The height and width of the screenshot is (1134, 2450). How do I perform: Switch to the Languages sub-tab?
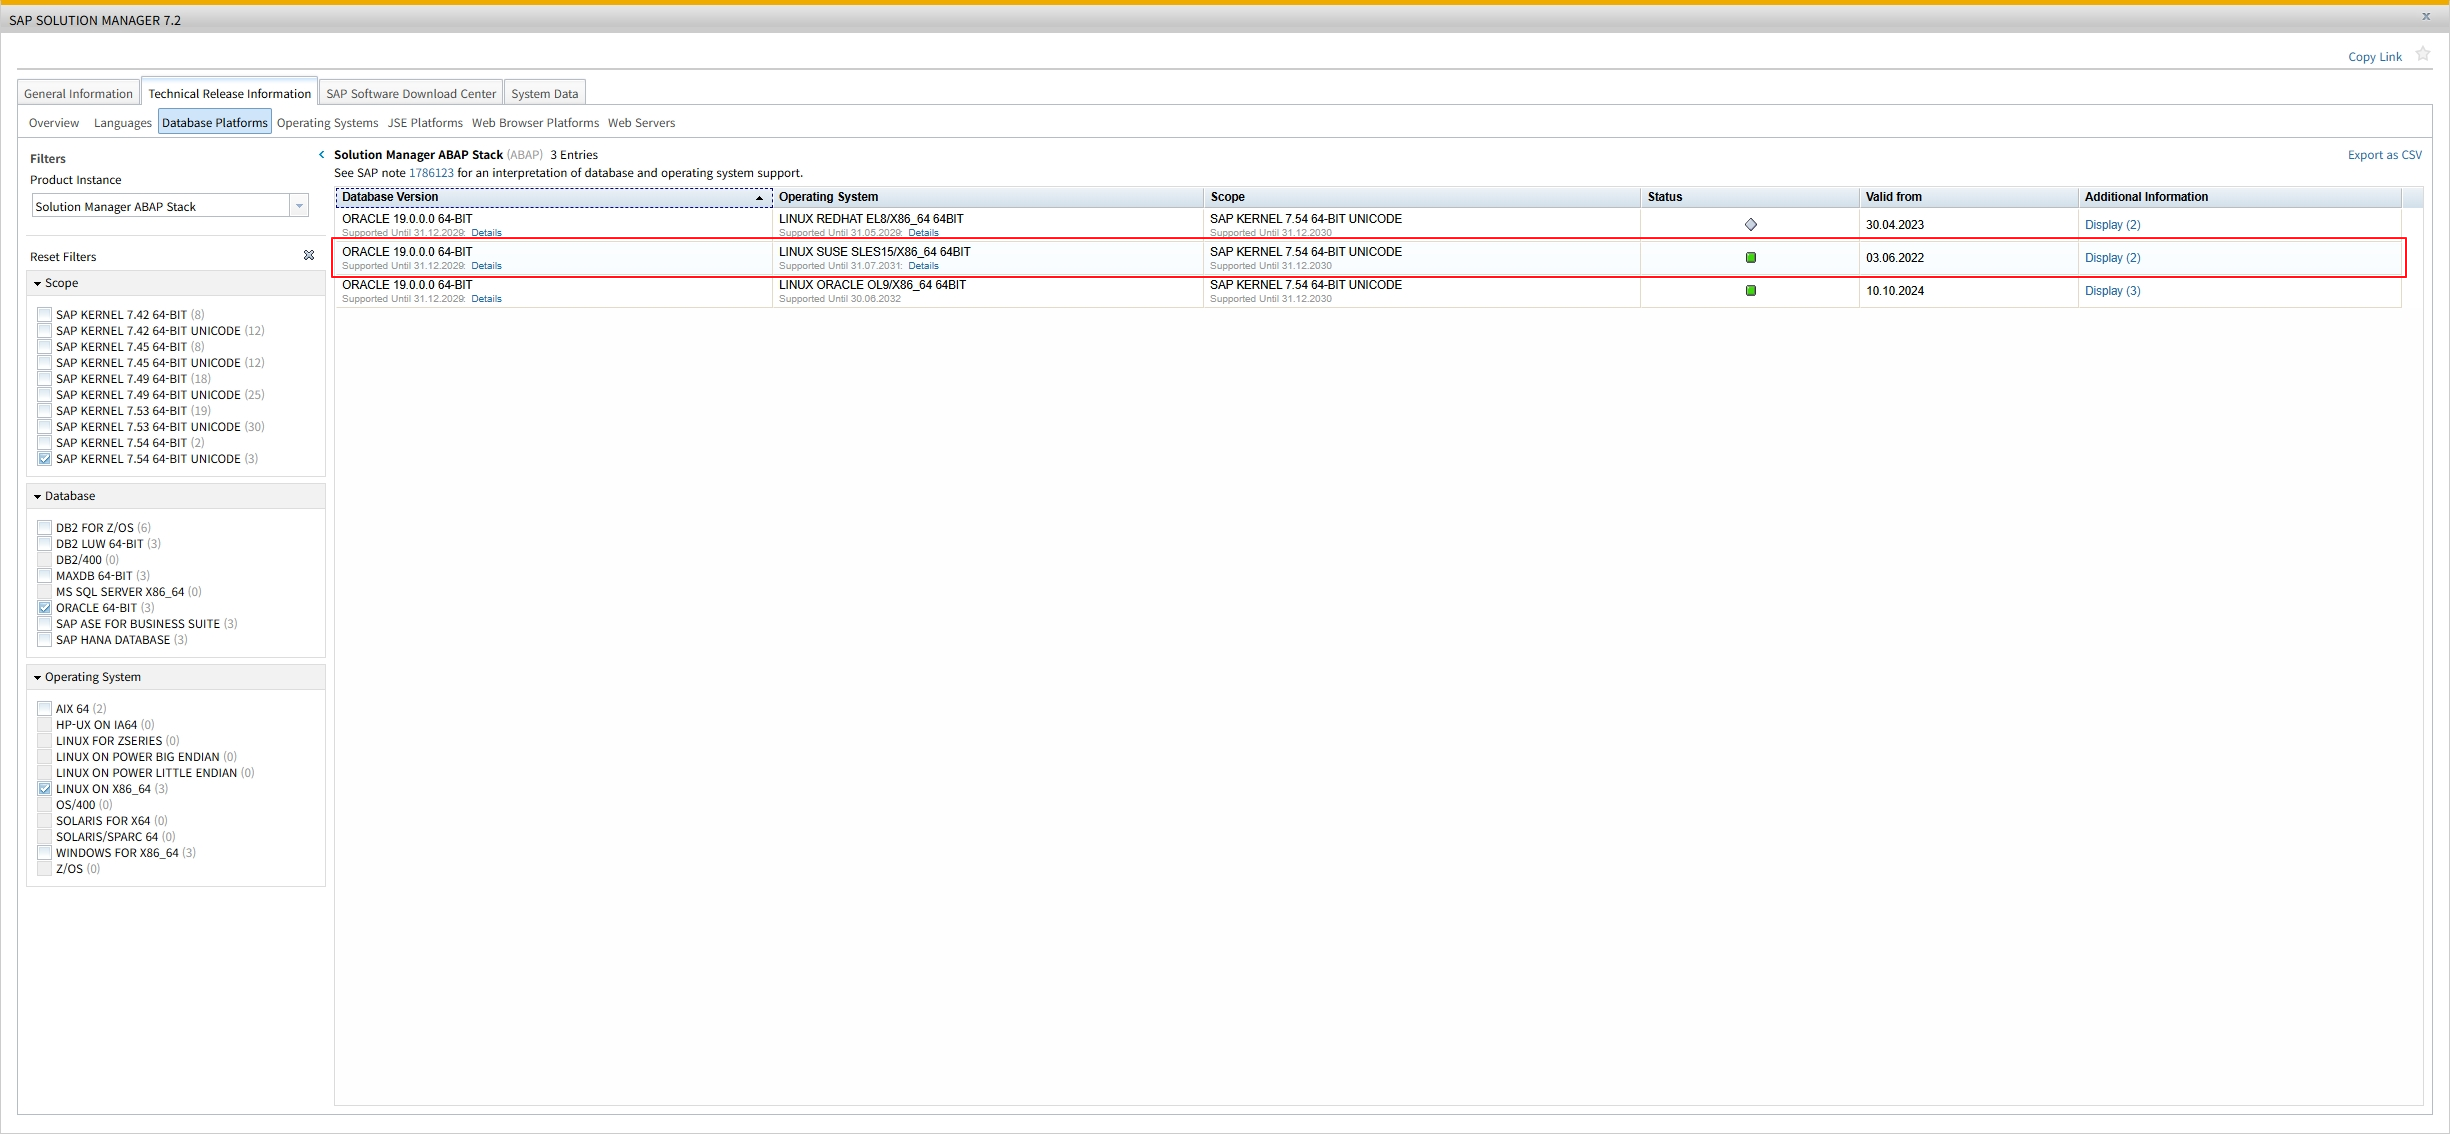pyautogui.click(x=123, y=123)
